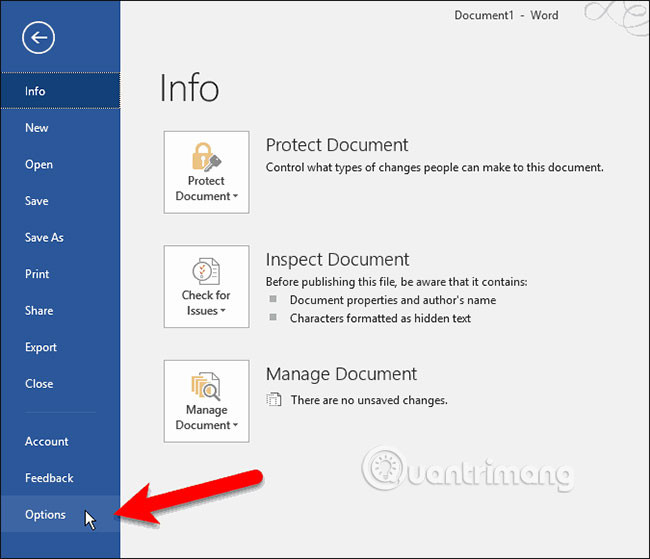Open the Share page
This screenshot has height=559, width=650.
pos(39,311)
